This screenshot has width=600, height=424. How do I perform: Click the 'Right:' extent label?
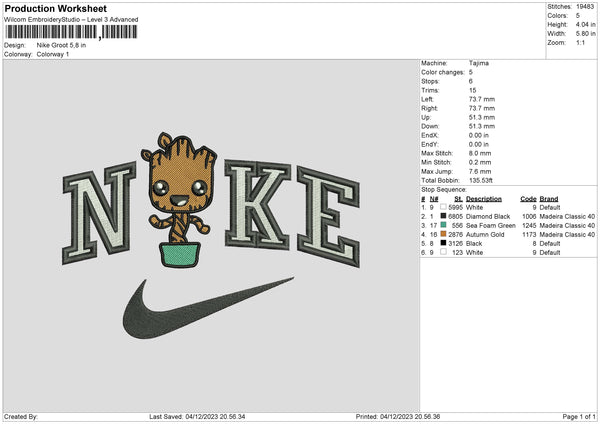click(429, 108)
